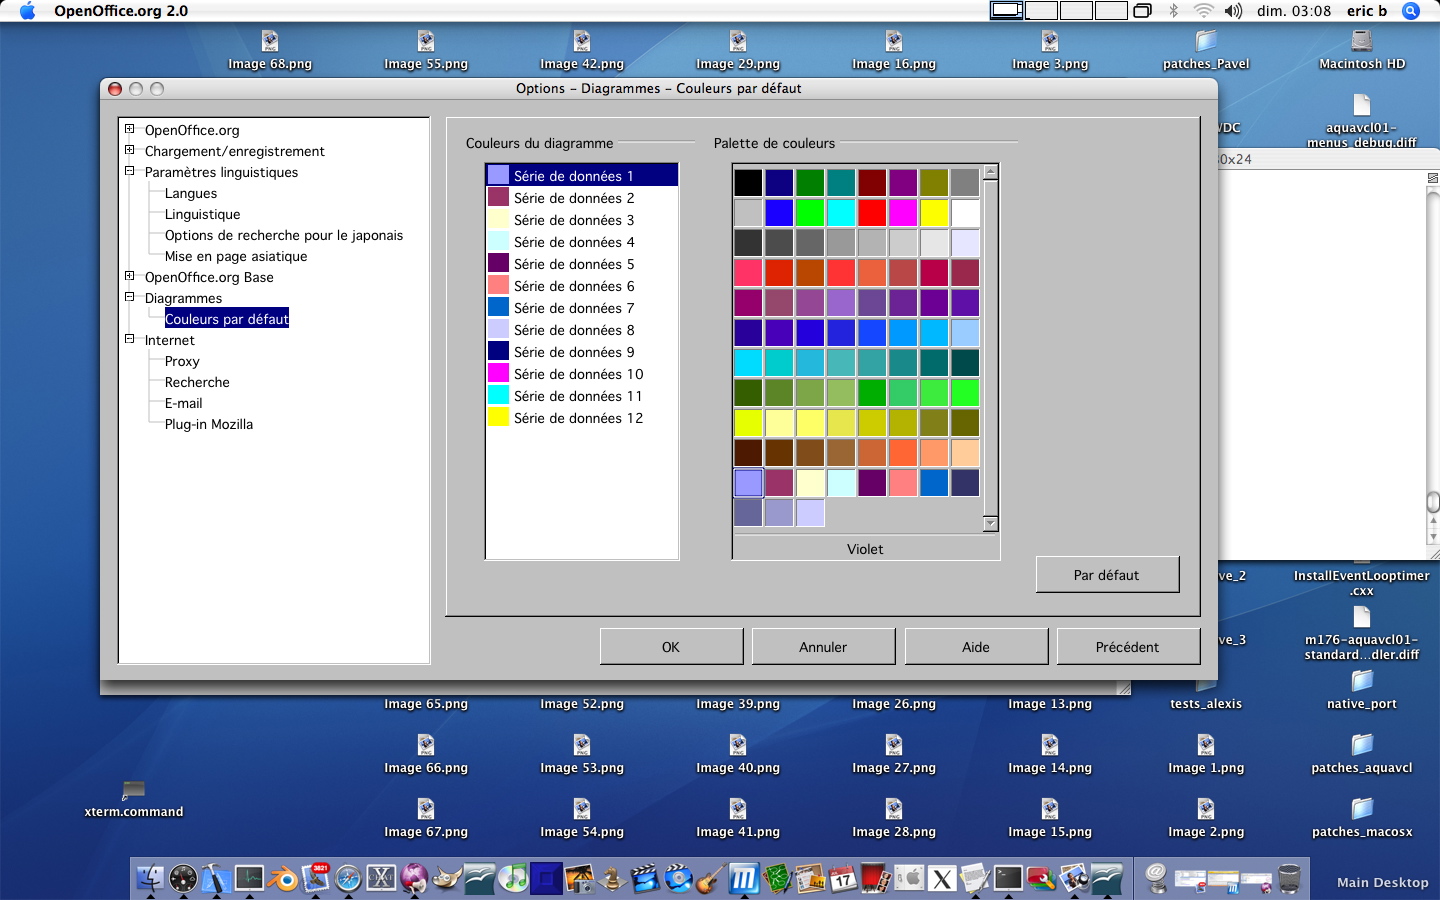Select Options de recherche pour le japonais
Viewport: 1440px width, 900px height.
click(x=284, y=235)
